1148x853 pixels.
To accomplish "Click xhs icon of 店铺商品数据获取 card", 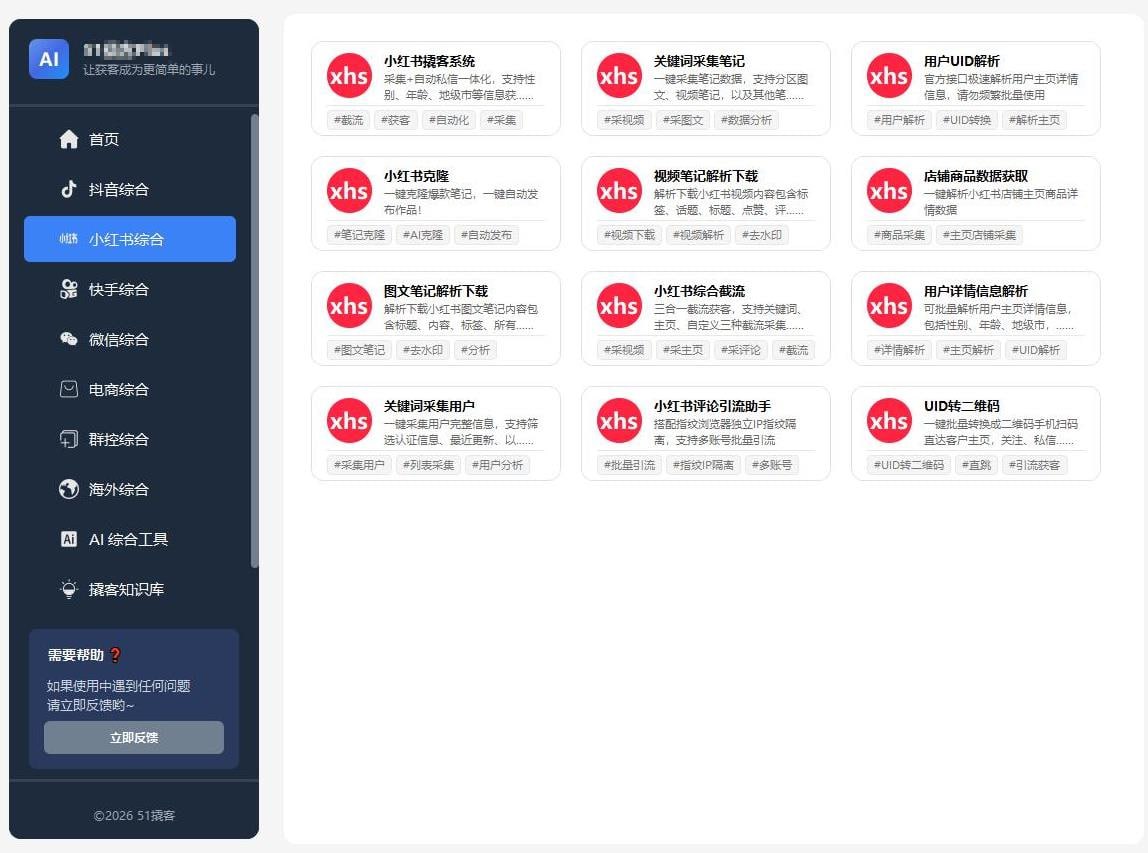I will tap(889, 190).
